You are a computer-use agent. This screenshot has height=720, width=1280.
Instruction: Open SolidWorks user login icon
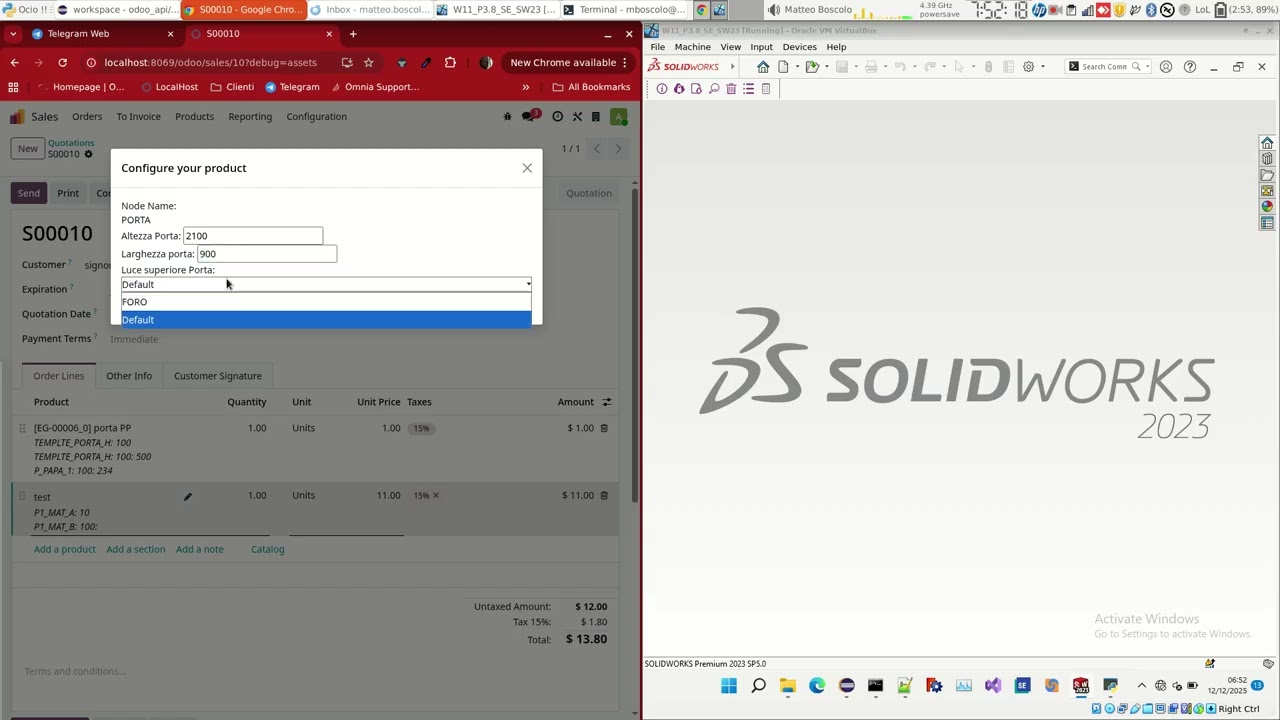pyautogui.click(x=1165, y=67)
